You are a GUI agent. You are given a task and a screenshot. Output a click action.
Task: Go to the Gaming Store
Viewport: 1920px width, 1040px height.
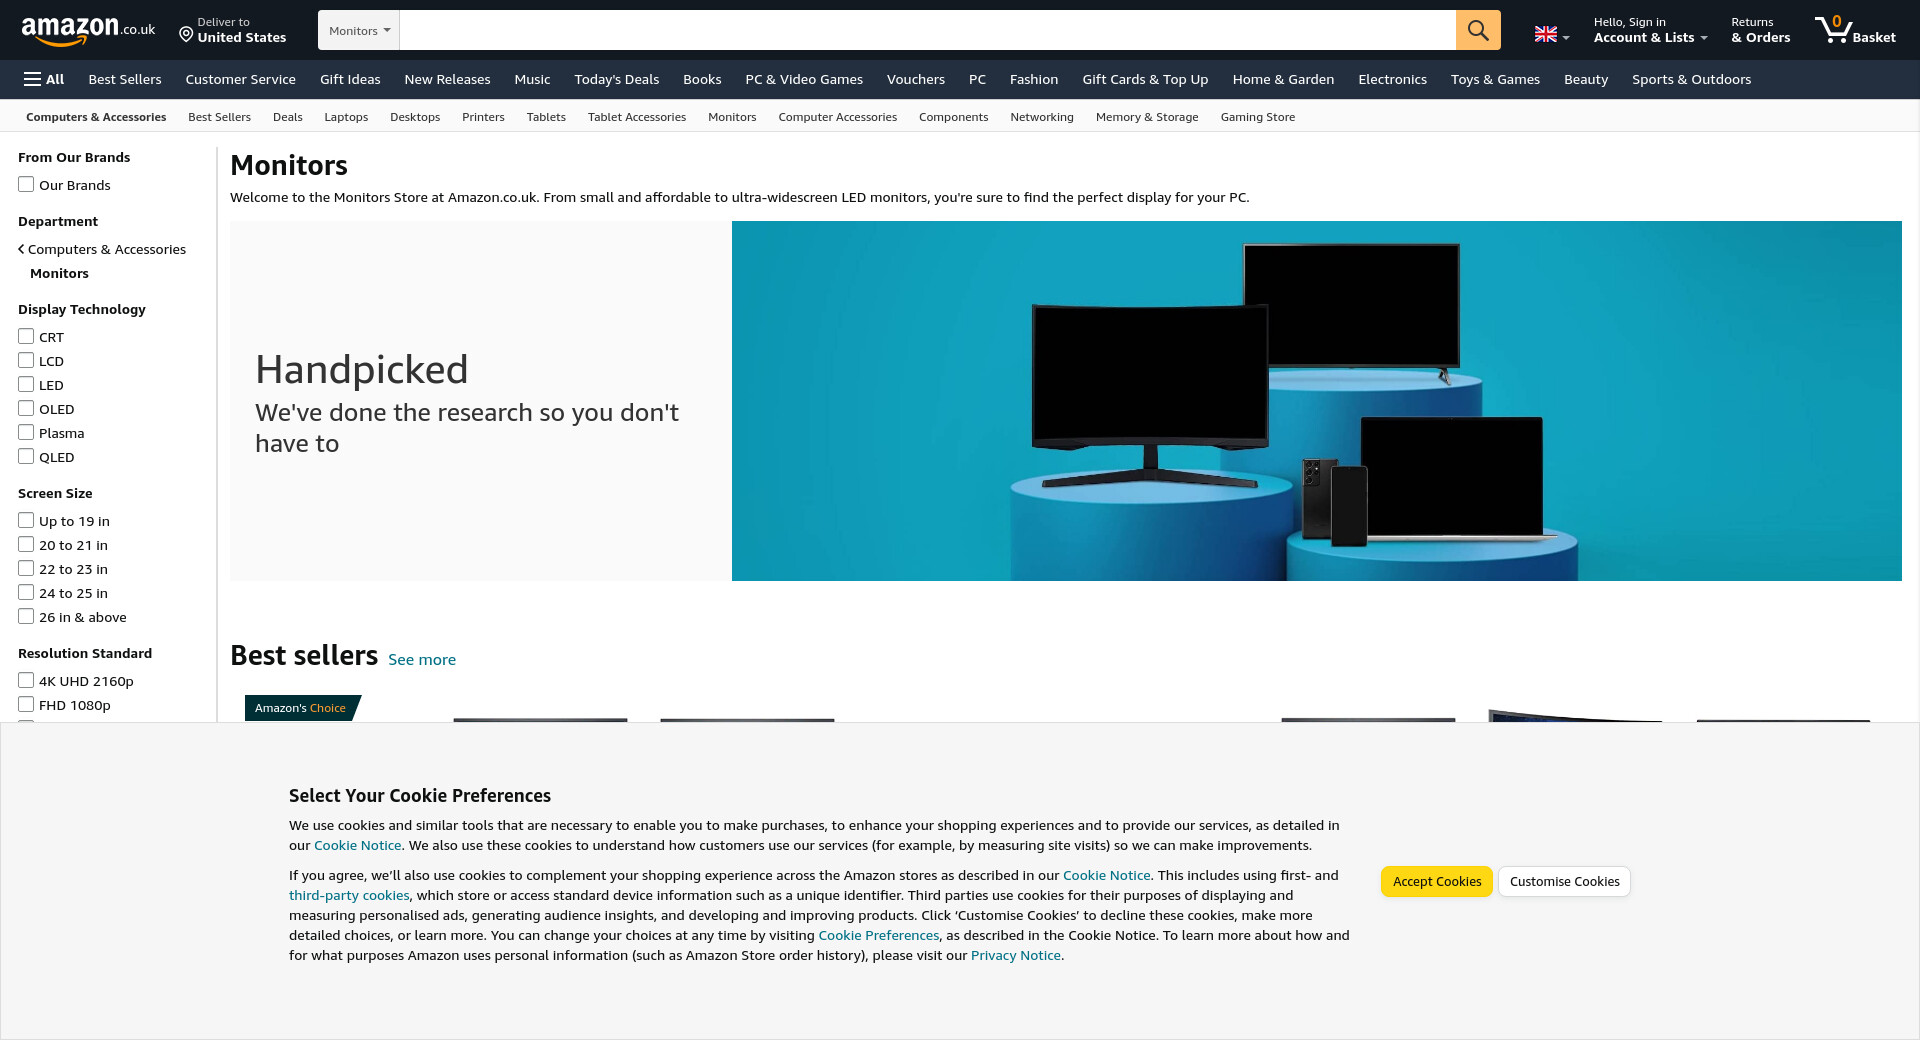[1258, 117]
